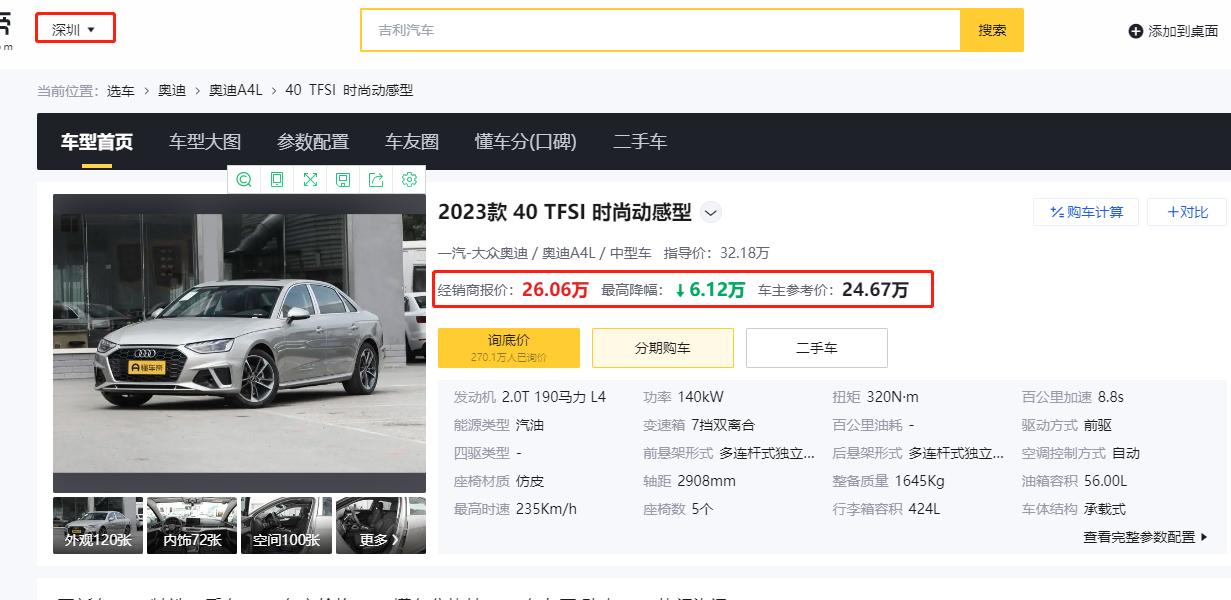Expand the 2023款 40 TFSI trim dropdown
The image size is (1231, 600).
[x=709, y=212]
